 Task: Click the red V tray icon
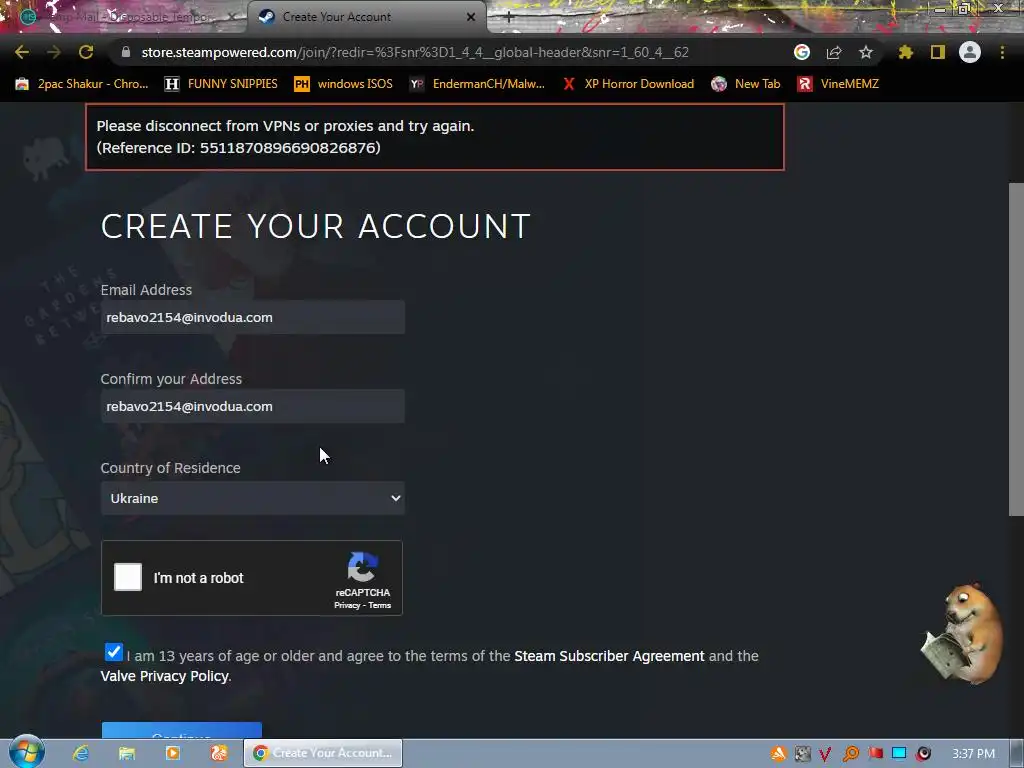tap(825, 754)
